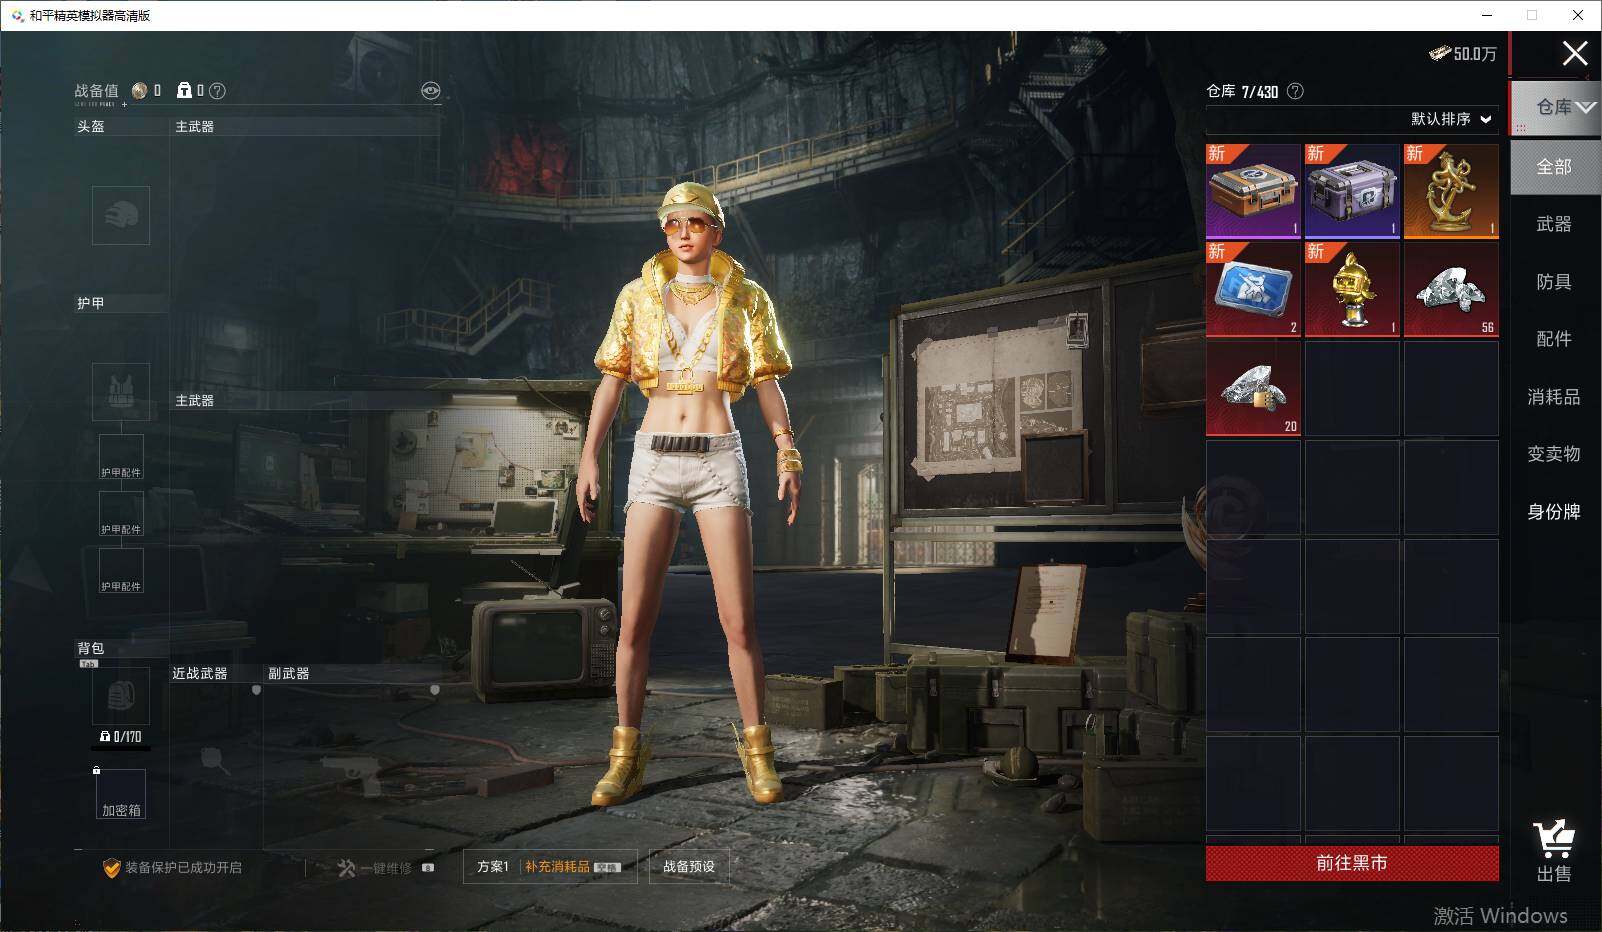
Task: Select the empty backpack slot icon
Action: (121, 696)
